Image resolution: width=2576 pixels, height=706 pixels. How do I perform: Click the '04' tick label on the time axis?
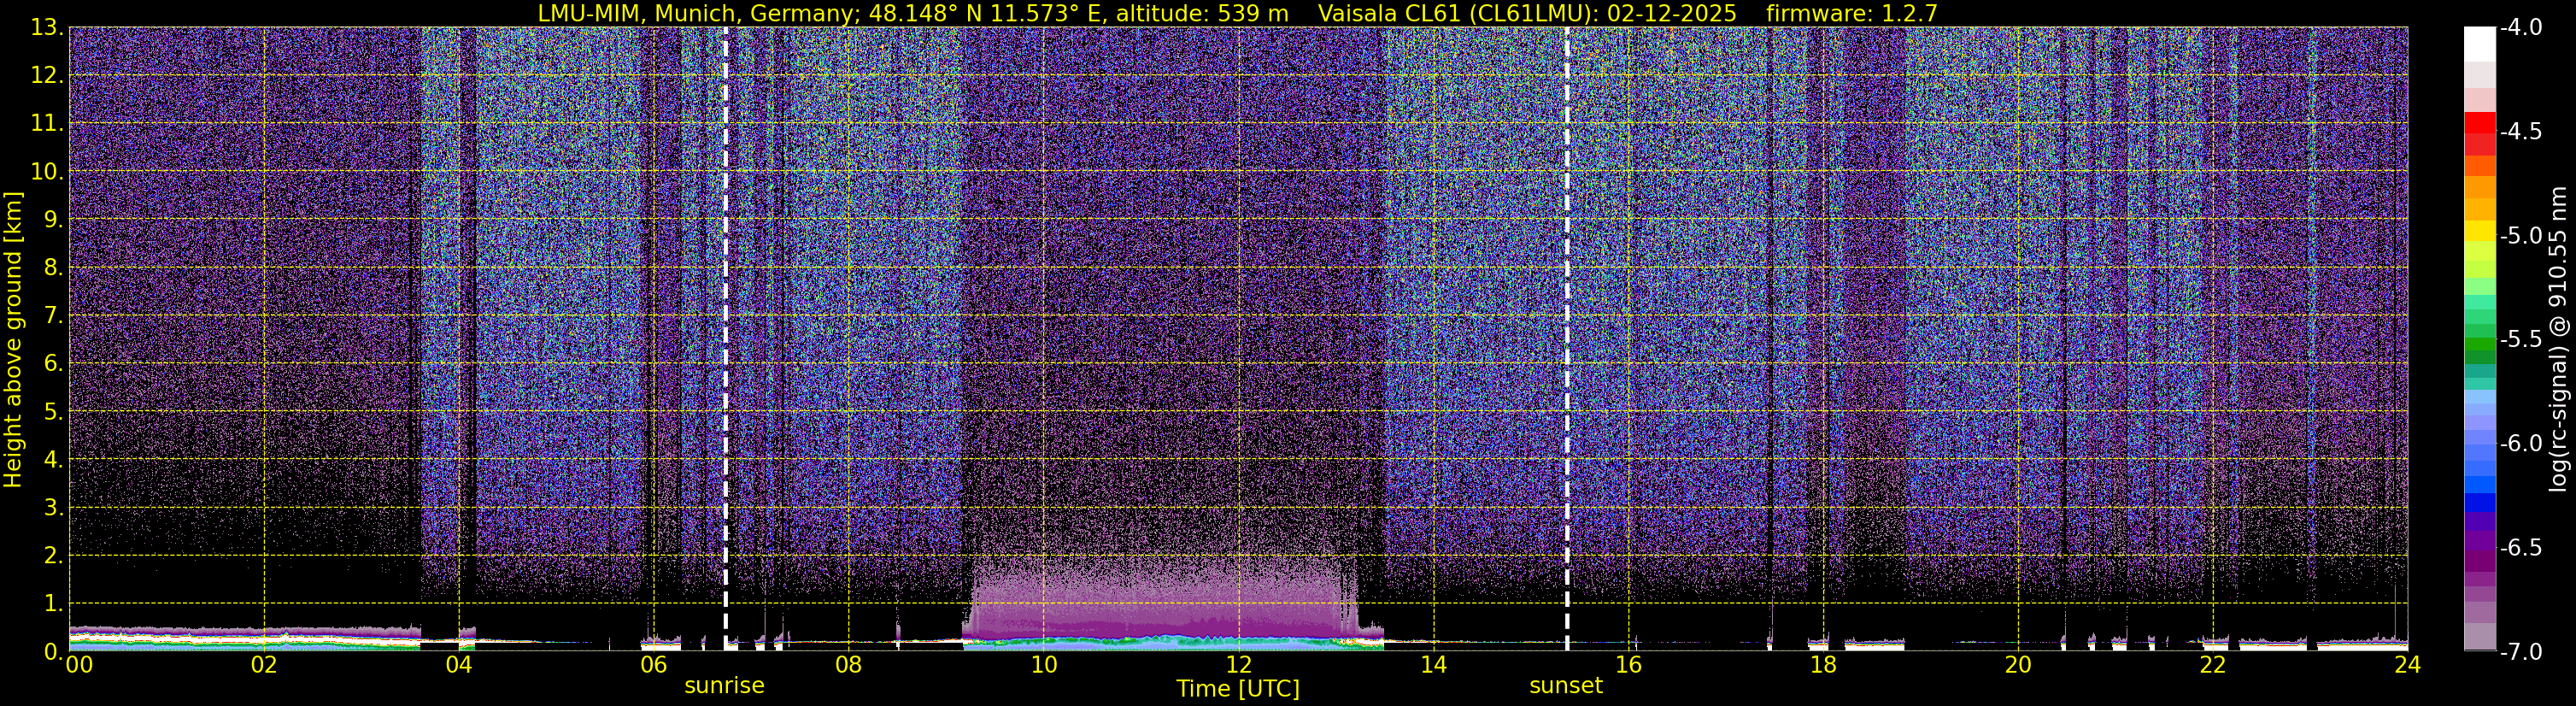458,666
